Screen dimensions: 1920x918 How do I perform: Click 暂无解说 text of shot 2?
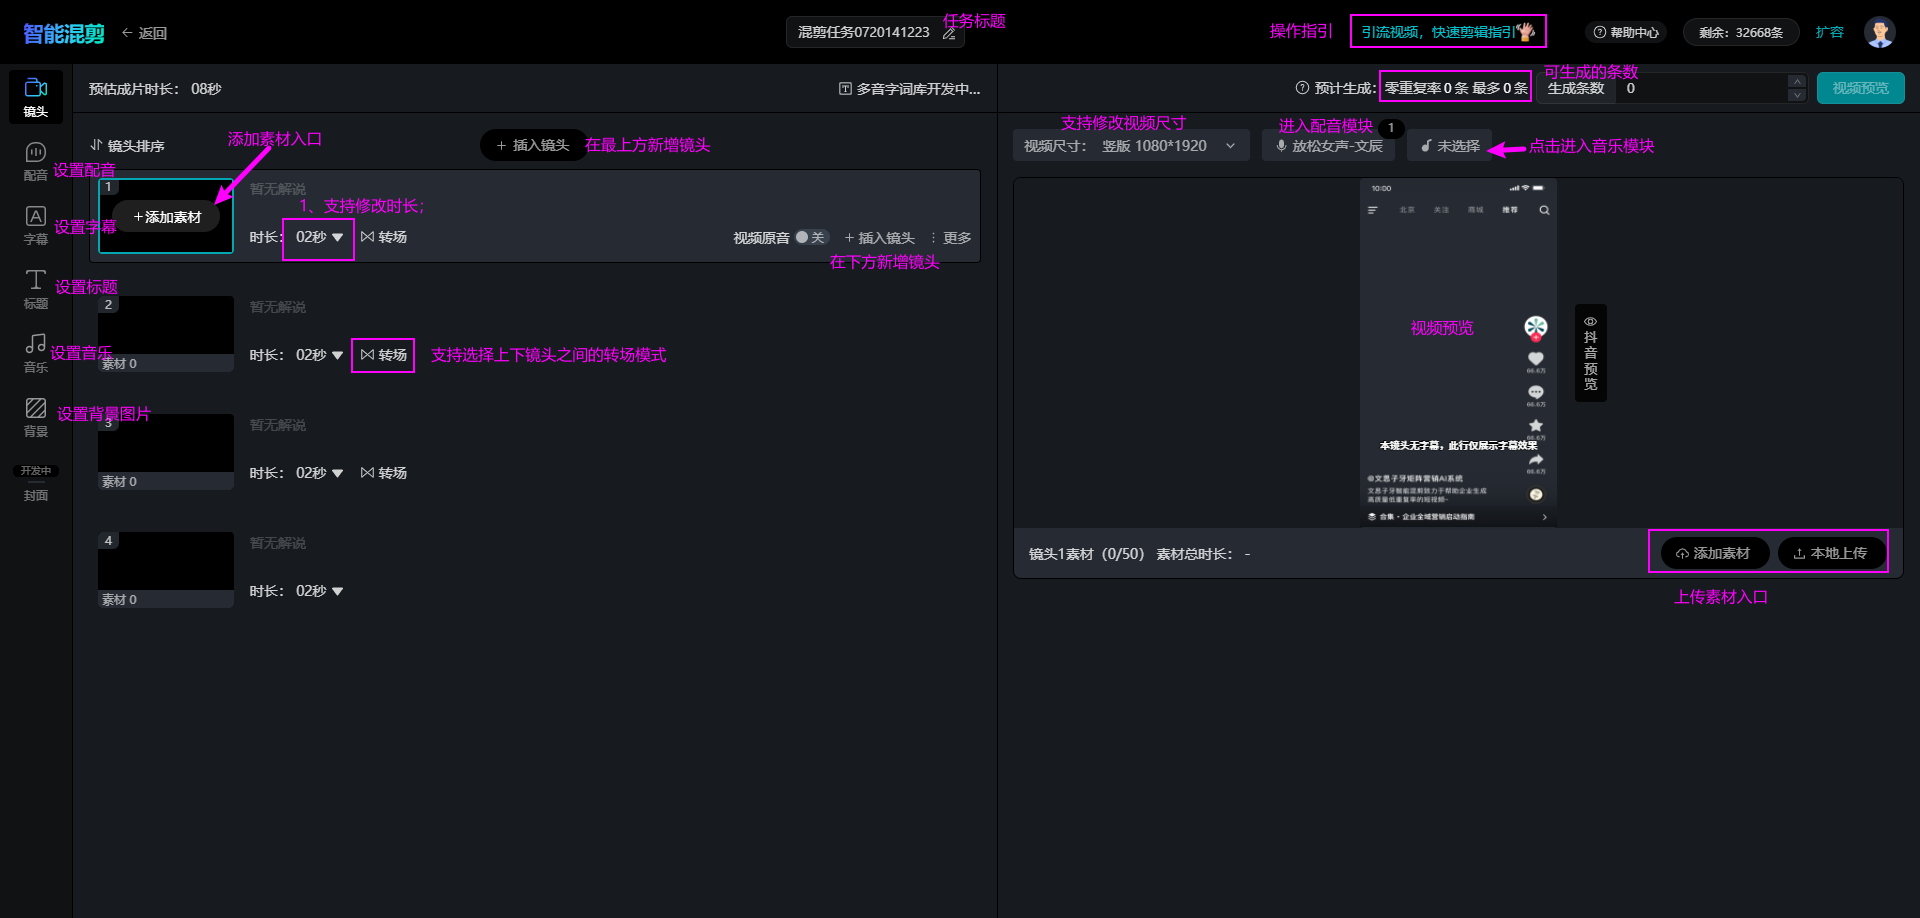click(x=278, y=307)
